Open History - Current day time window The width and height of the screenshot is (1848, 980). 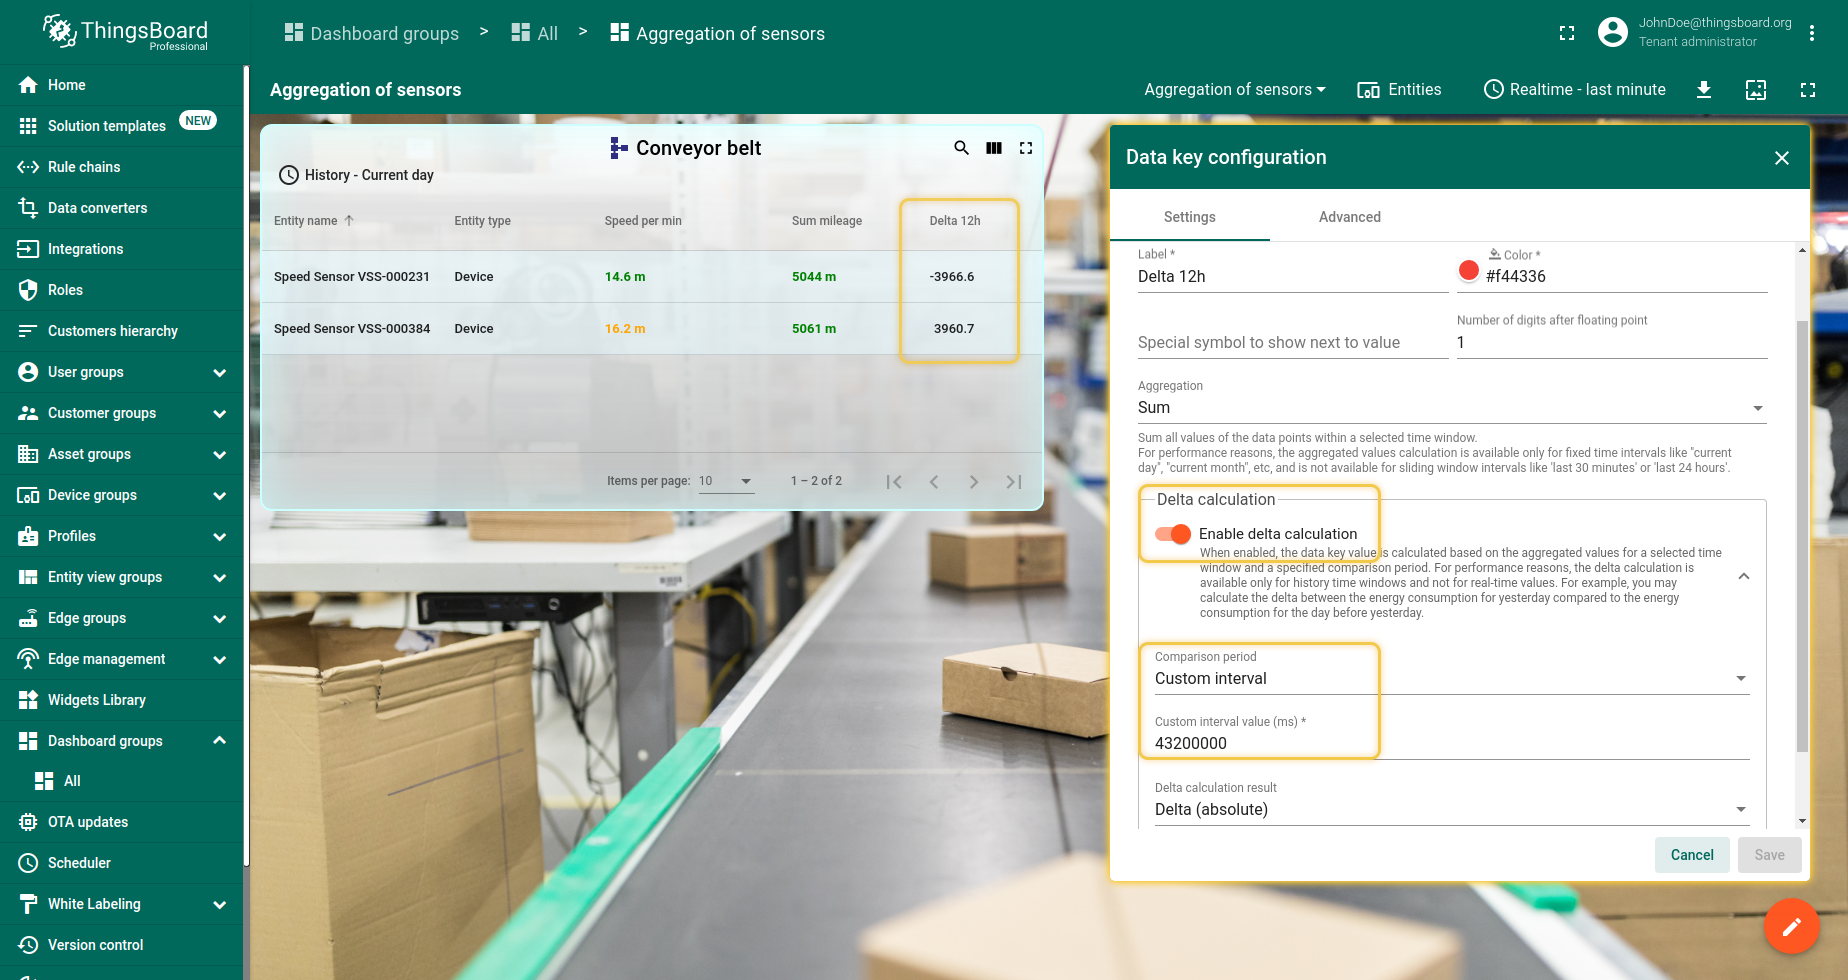356,175
